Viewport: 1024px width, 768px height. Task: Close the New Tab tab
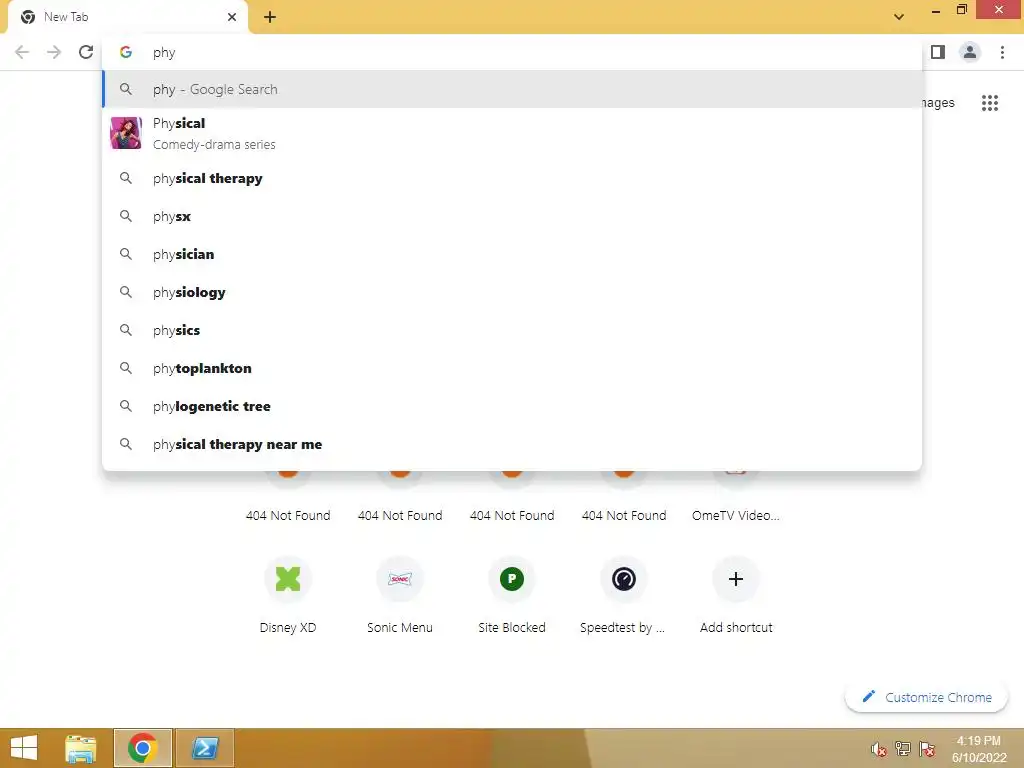pos(232,17)
